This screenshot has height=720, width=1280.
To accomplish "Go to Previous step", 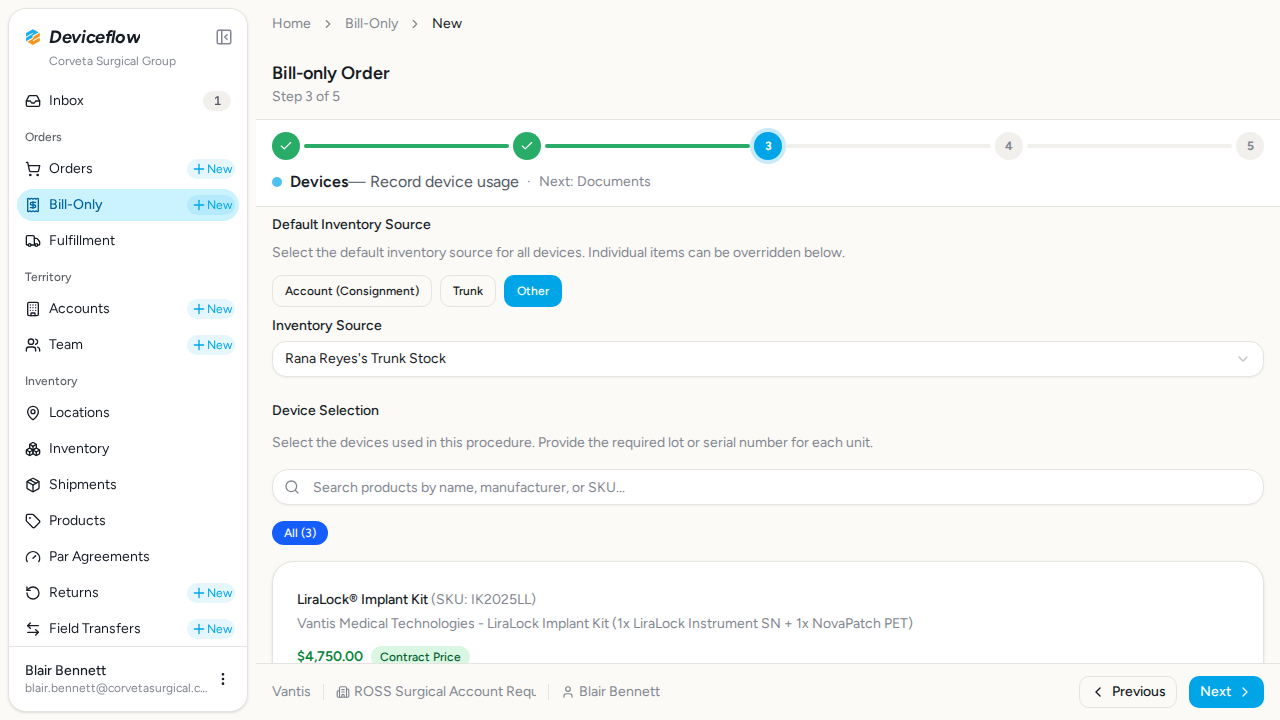I will (1128, 692).
